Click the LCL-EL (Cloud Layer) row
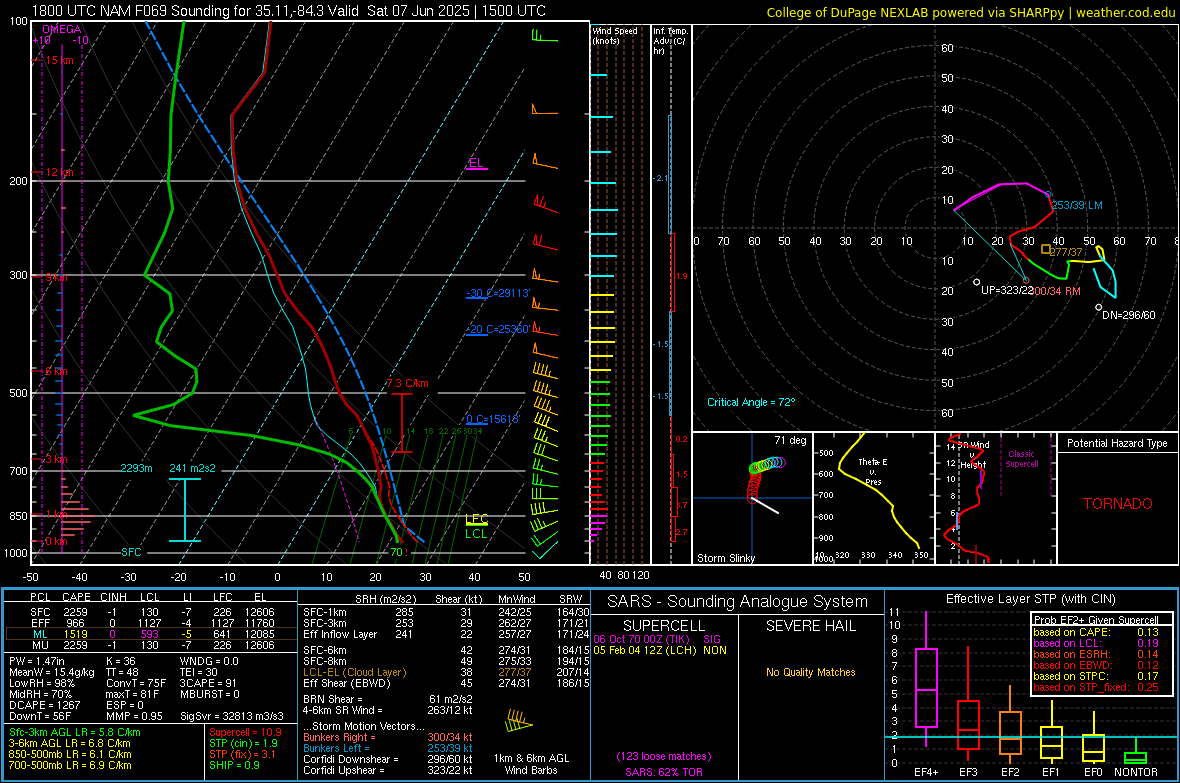1180x783 pixels. click(446, 672)
